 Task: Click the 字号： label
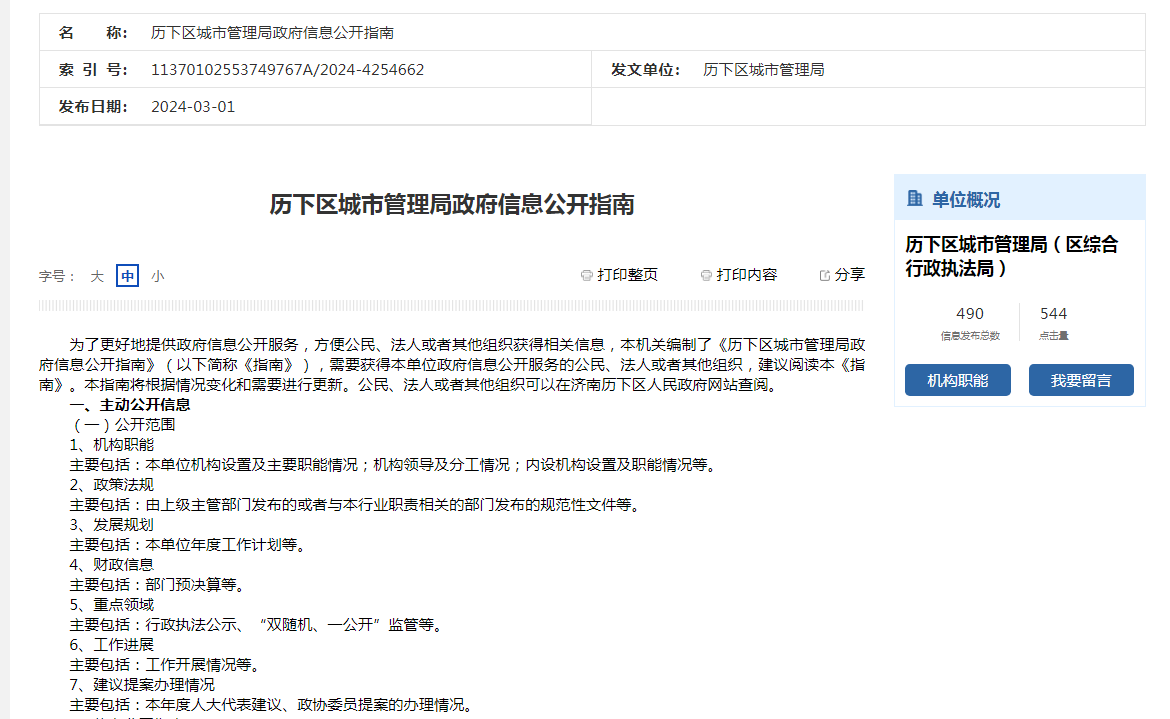(x=57, y=276)
